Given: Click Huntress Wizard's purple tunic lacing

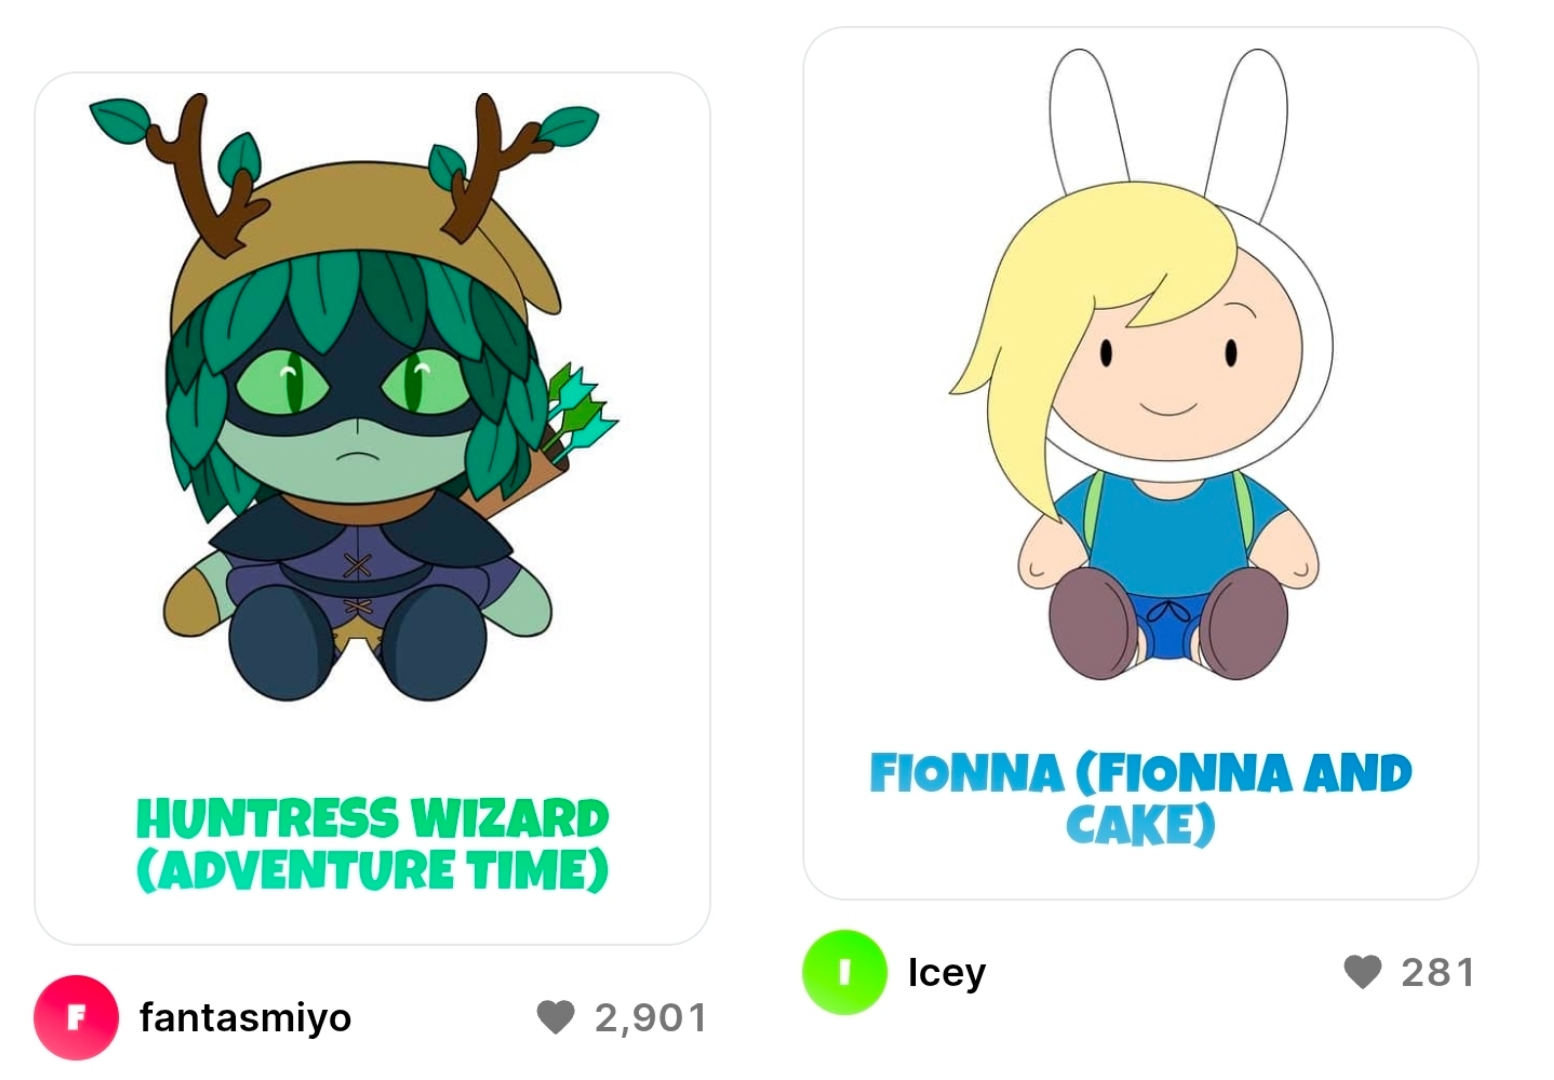Looking at the screenshot, I should [x=357, y=585].
